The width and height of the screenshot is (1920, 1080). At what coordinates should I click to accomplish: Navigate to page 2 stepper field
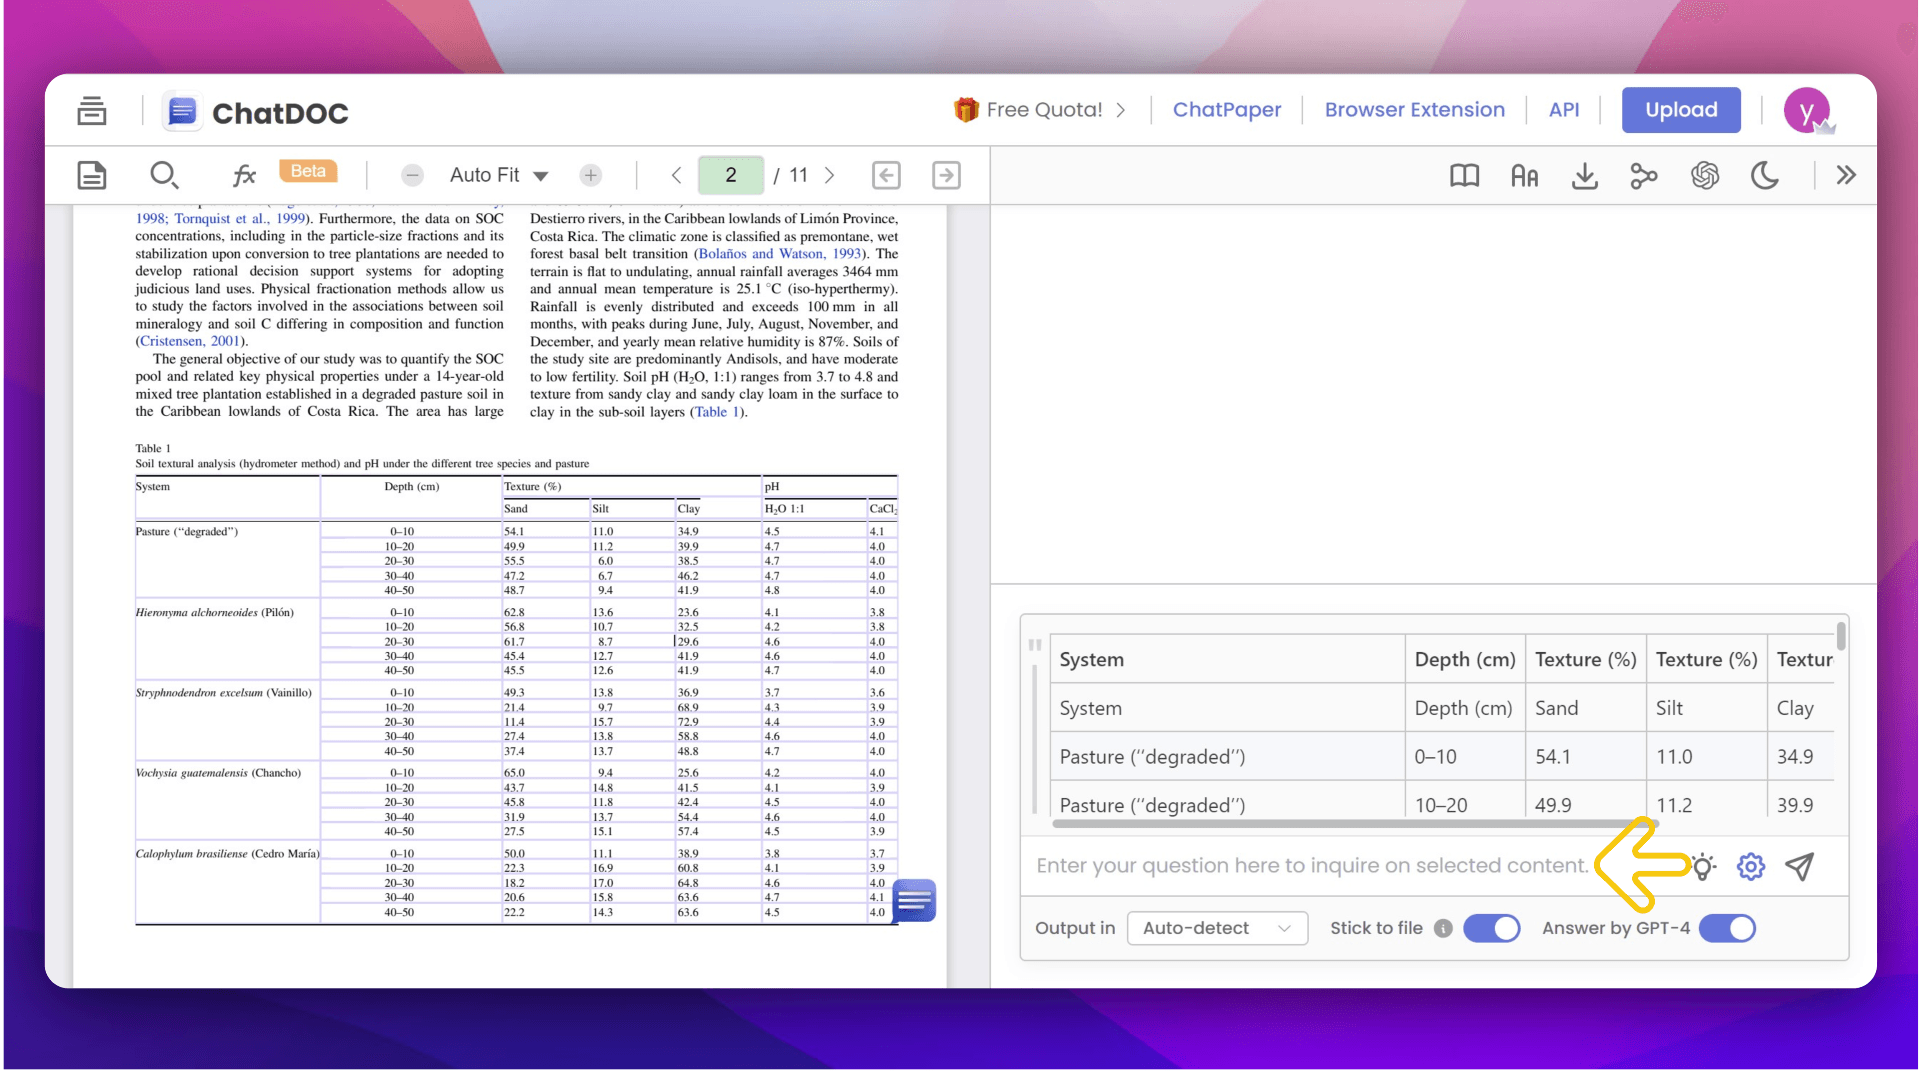tap(733, 174)
